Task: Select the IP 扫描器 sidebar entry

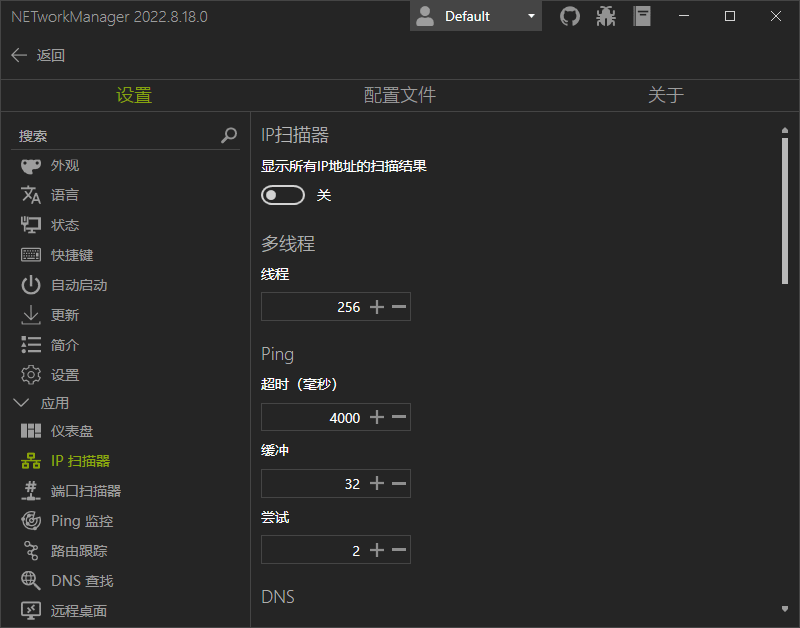Action: (65, 461)
